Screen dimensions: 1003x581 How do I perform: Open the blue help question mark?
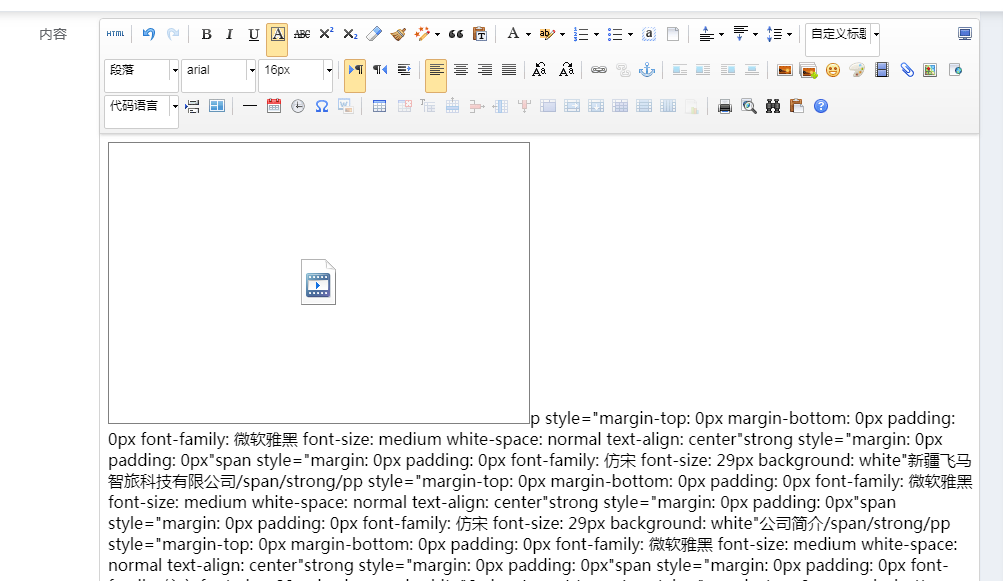[821, 106]
